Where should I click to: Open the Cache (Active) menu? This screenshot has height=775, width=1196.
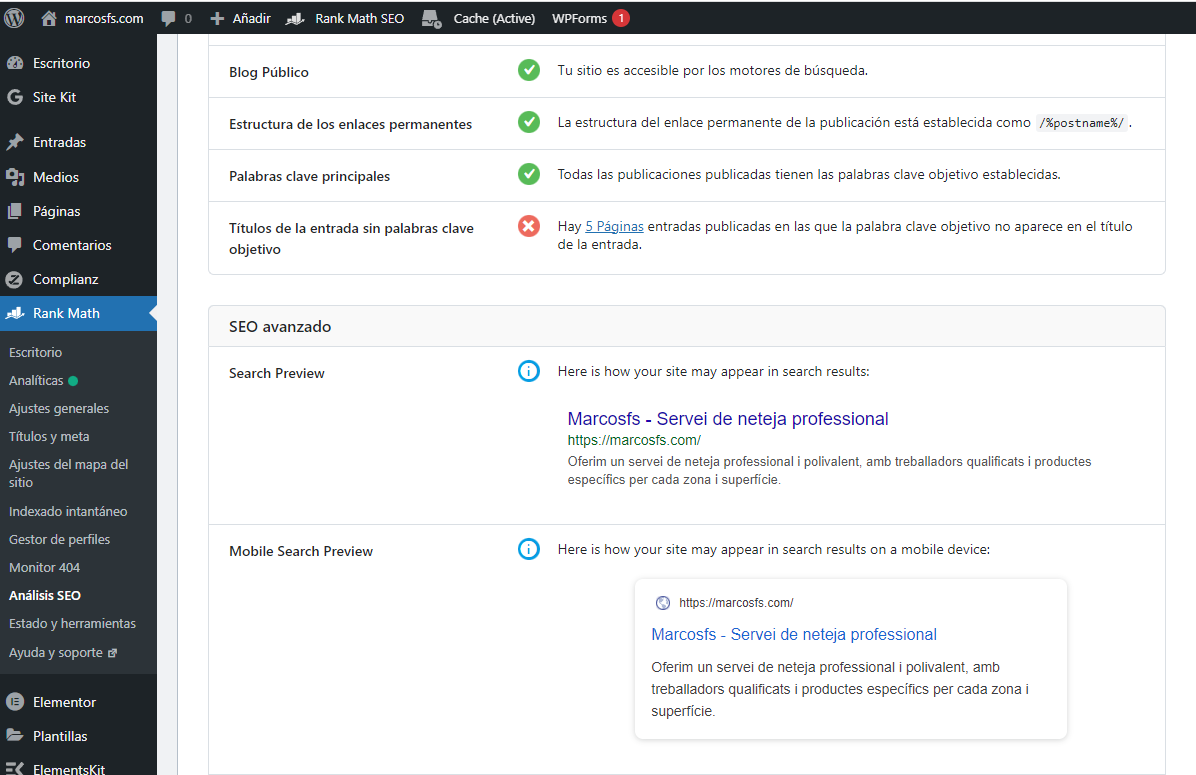click(x=478, y=18)
